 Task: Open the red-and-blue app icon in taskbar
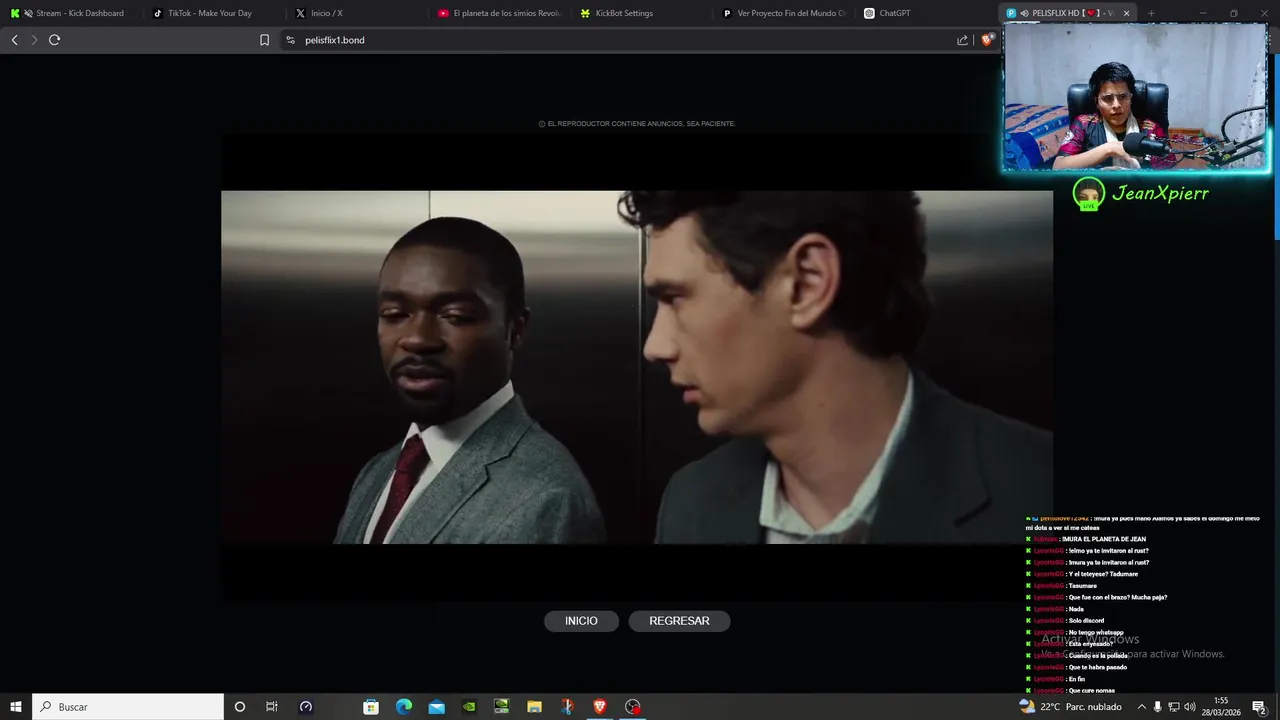(x=567, y=707)
